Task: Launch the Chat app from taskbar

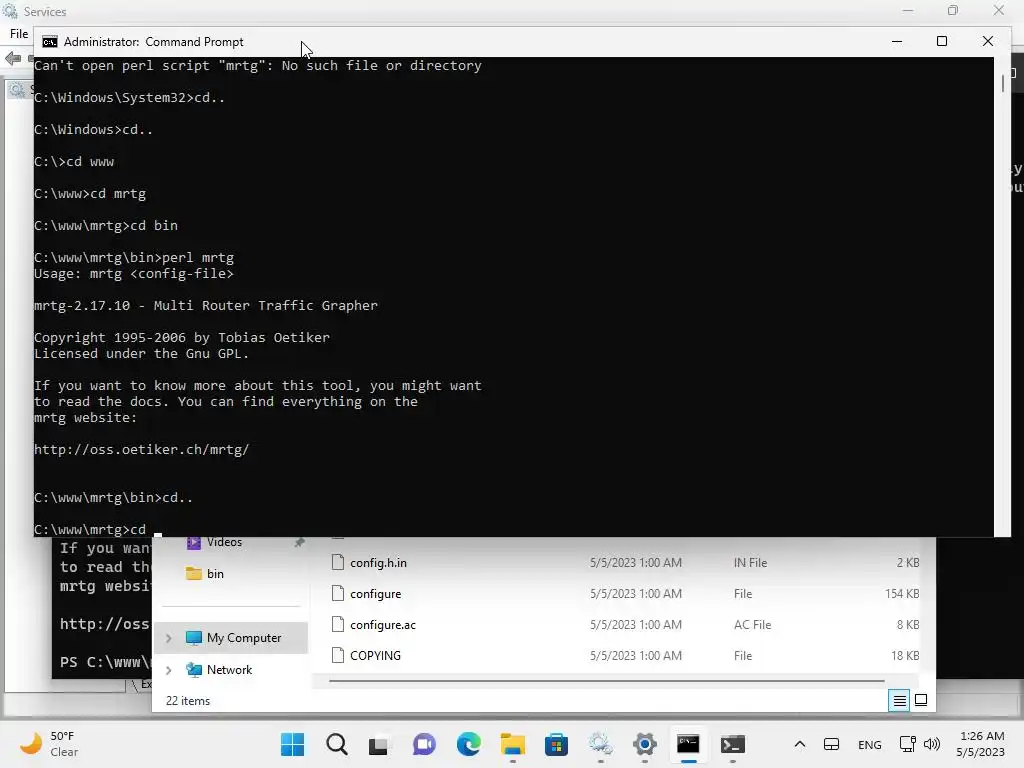Action: coord(424,744)
